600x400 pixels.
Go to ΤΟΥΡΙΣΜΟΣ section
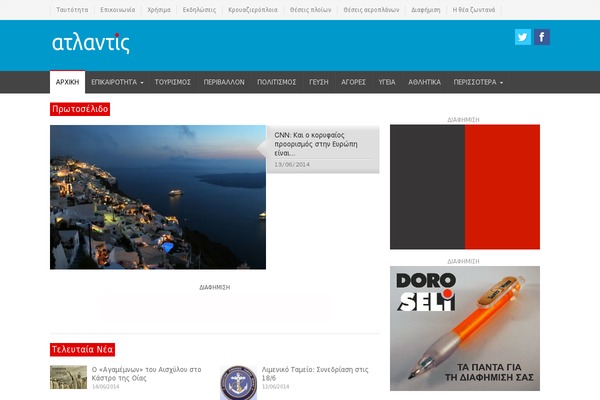point(173,82)
